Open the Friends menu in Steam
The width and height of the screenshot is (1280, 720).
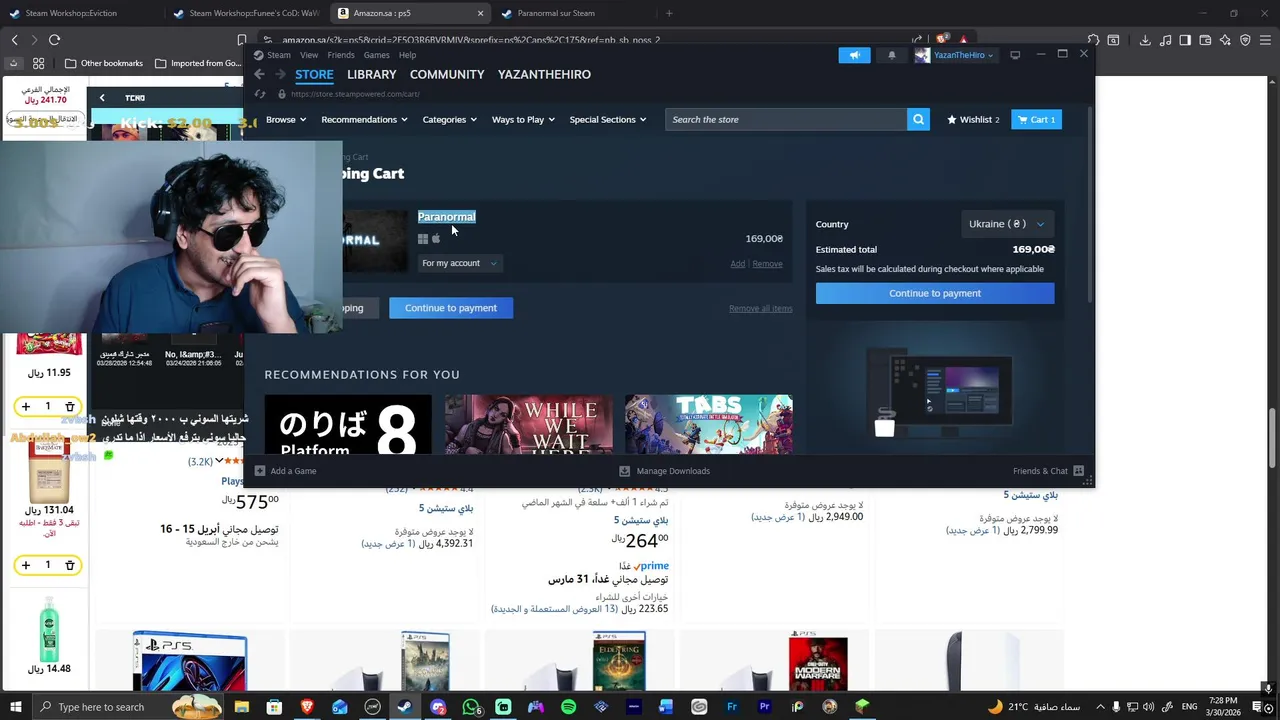340,55
